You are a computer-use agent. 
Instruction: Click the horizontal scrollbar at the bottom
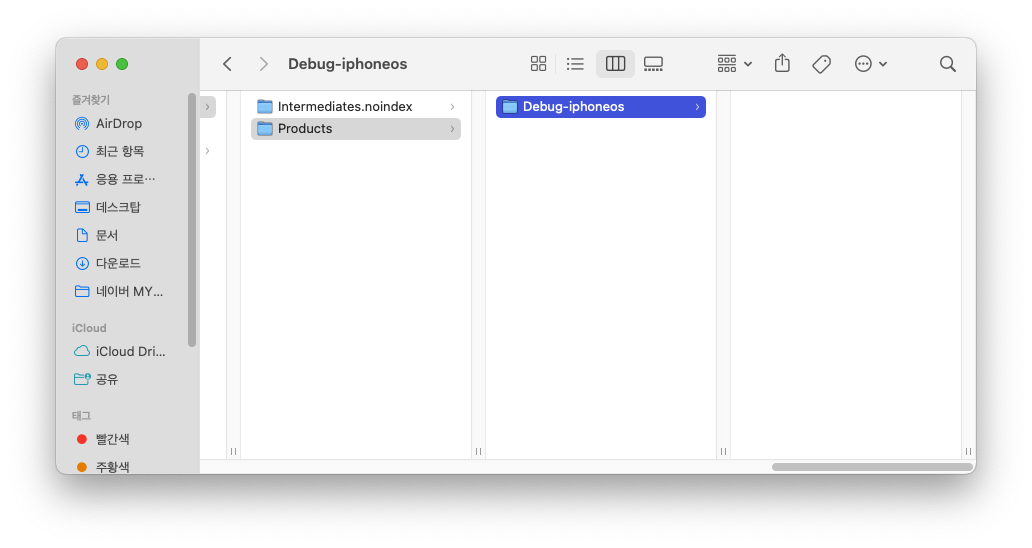(x=872, y=467)
